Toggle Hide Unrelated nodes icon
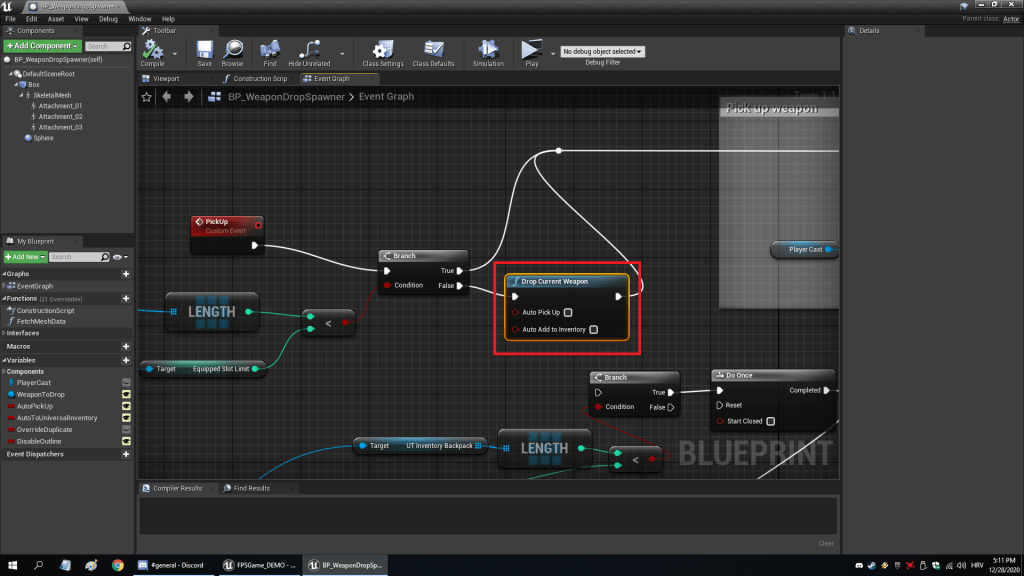1024x576 pixels. [x=309, y=50]
